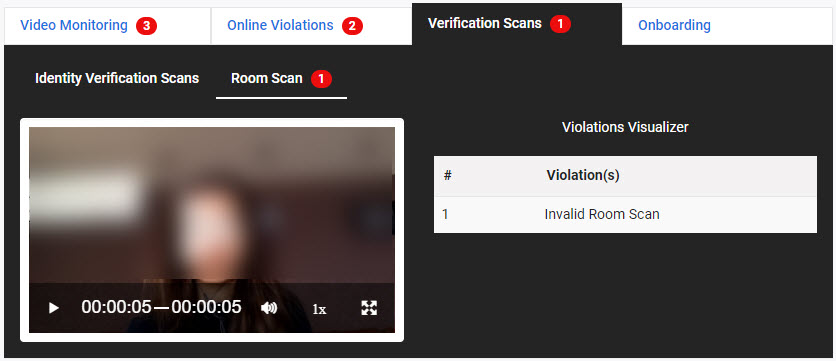Open the Online Violations tab
Image resolution: width=836 pixels, height=361 pixels.
(311, 26)
